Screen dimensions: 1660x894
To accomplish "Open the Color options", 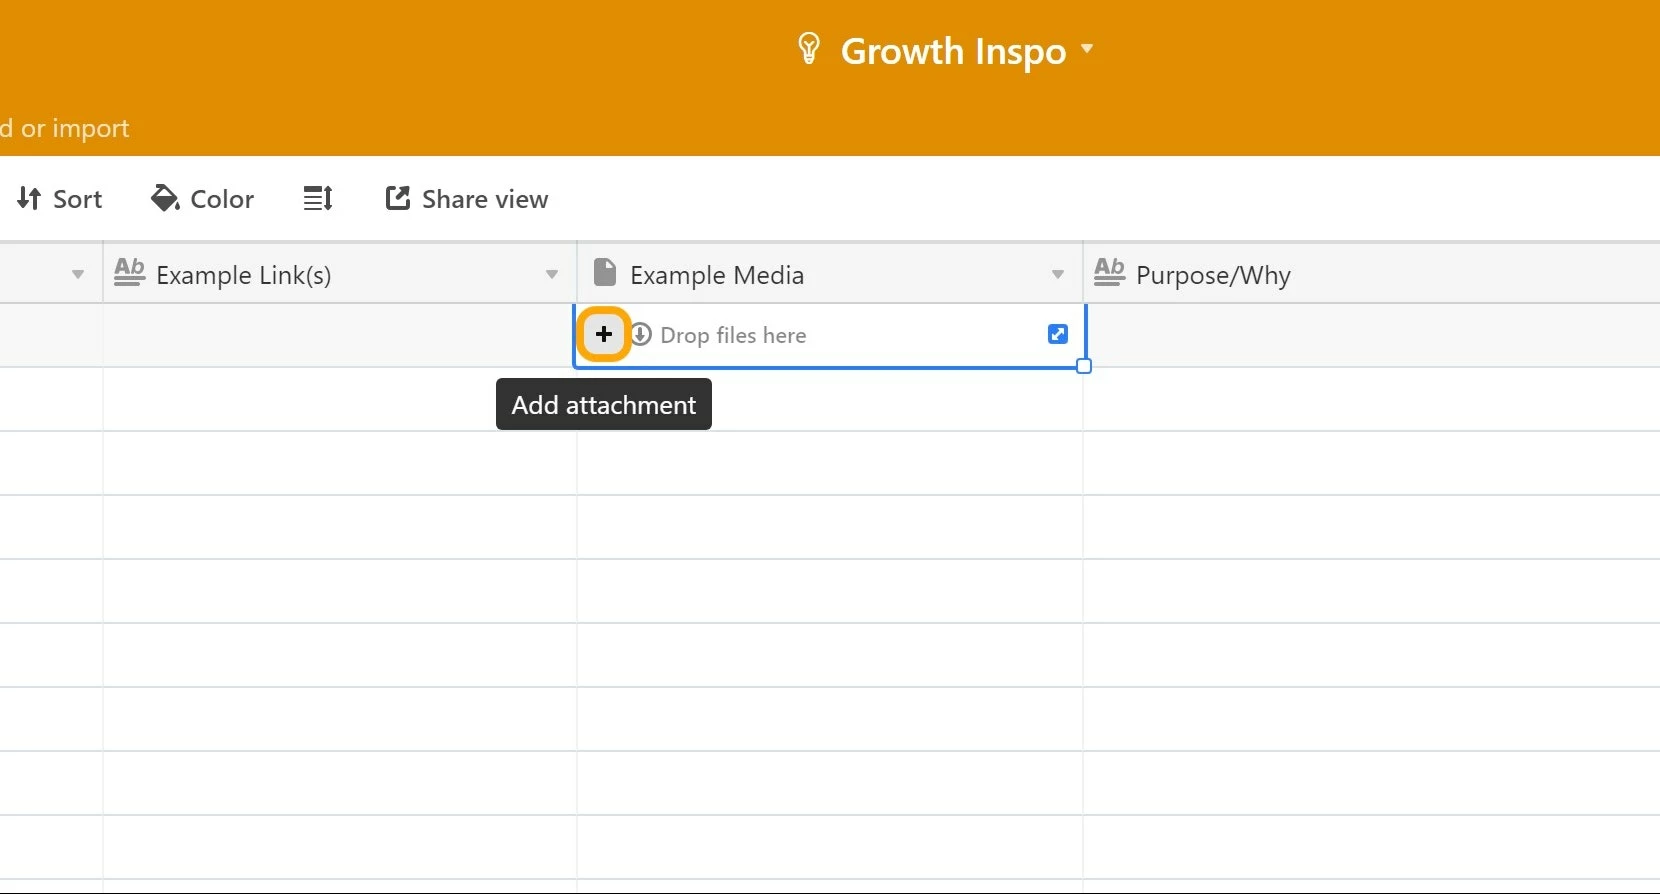I will pyautogui.click(x=202, y=199).
